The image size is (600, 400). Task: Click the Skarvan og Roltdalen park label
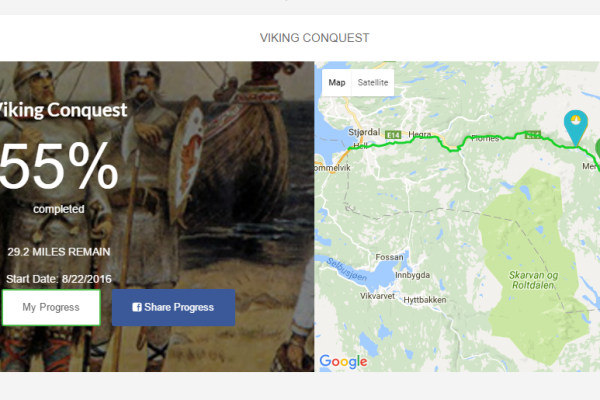click(x=533, y=280)
